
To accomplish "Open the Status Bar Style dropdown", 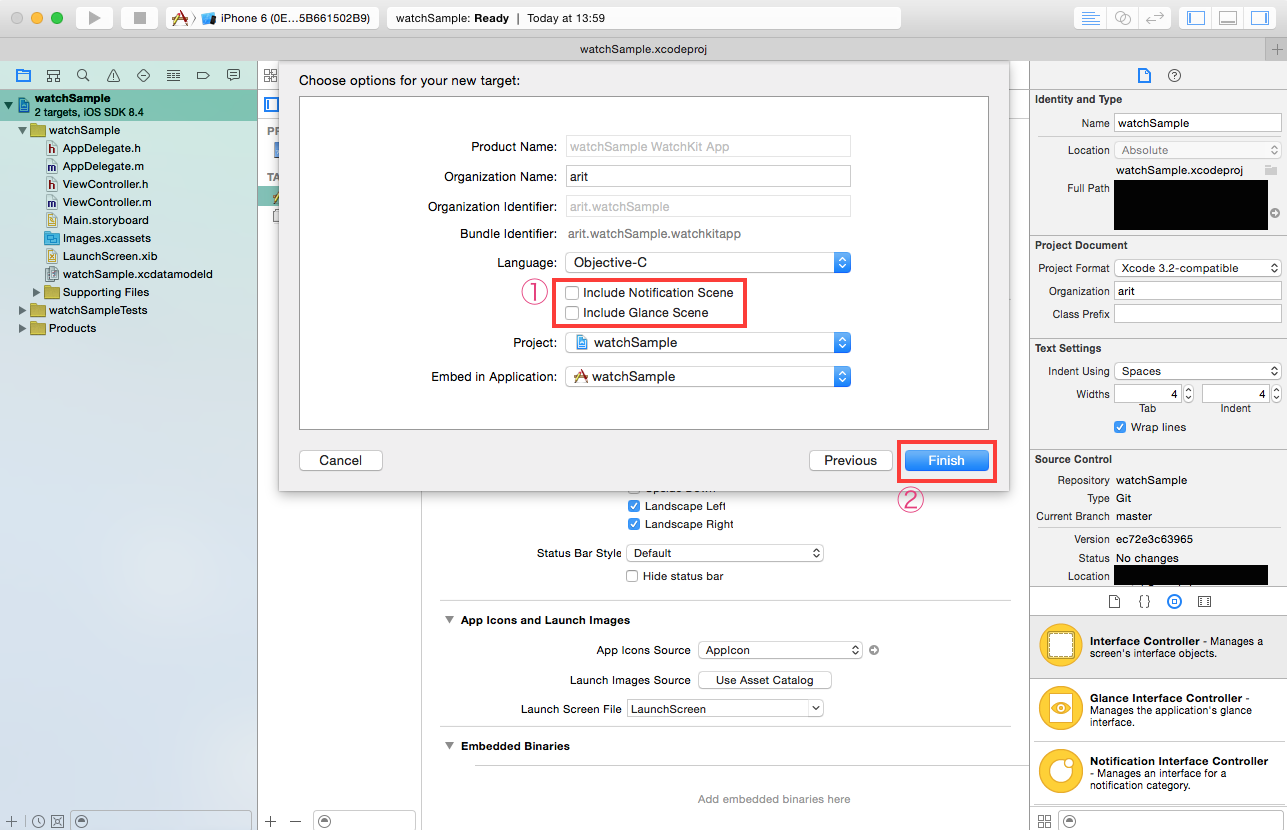I will point(726,553).
